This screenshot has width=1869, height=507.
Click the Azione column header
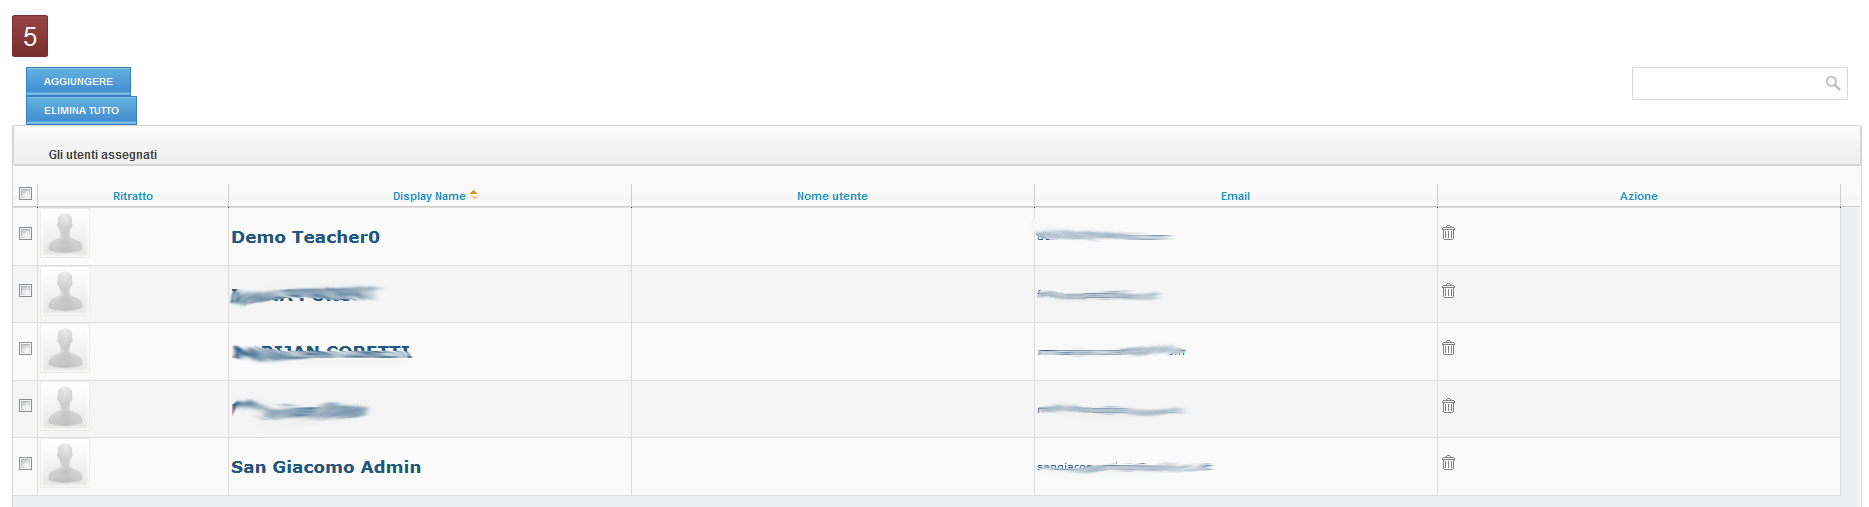(x=1638, y=196)
